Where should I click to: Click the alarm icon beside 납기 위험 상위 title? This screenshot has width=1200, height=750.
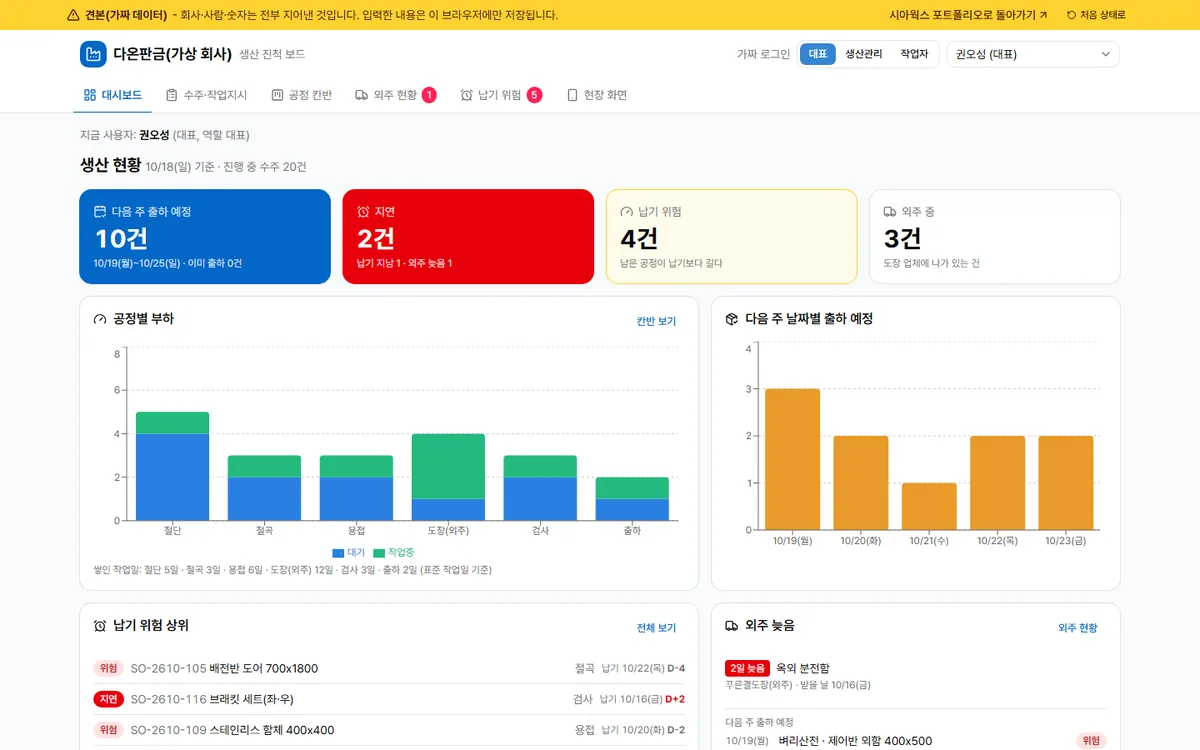coord(100,626)
